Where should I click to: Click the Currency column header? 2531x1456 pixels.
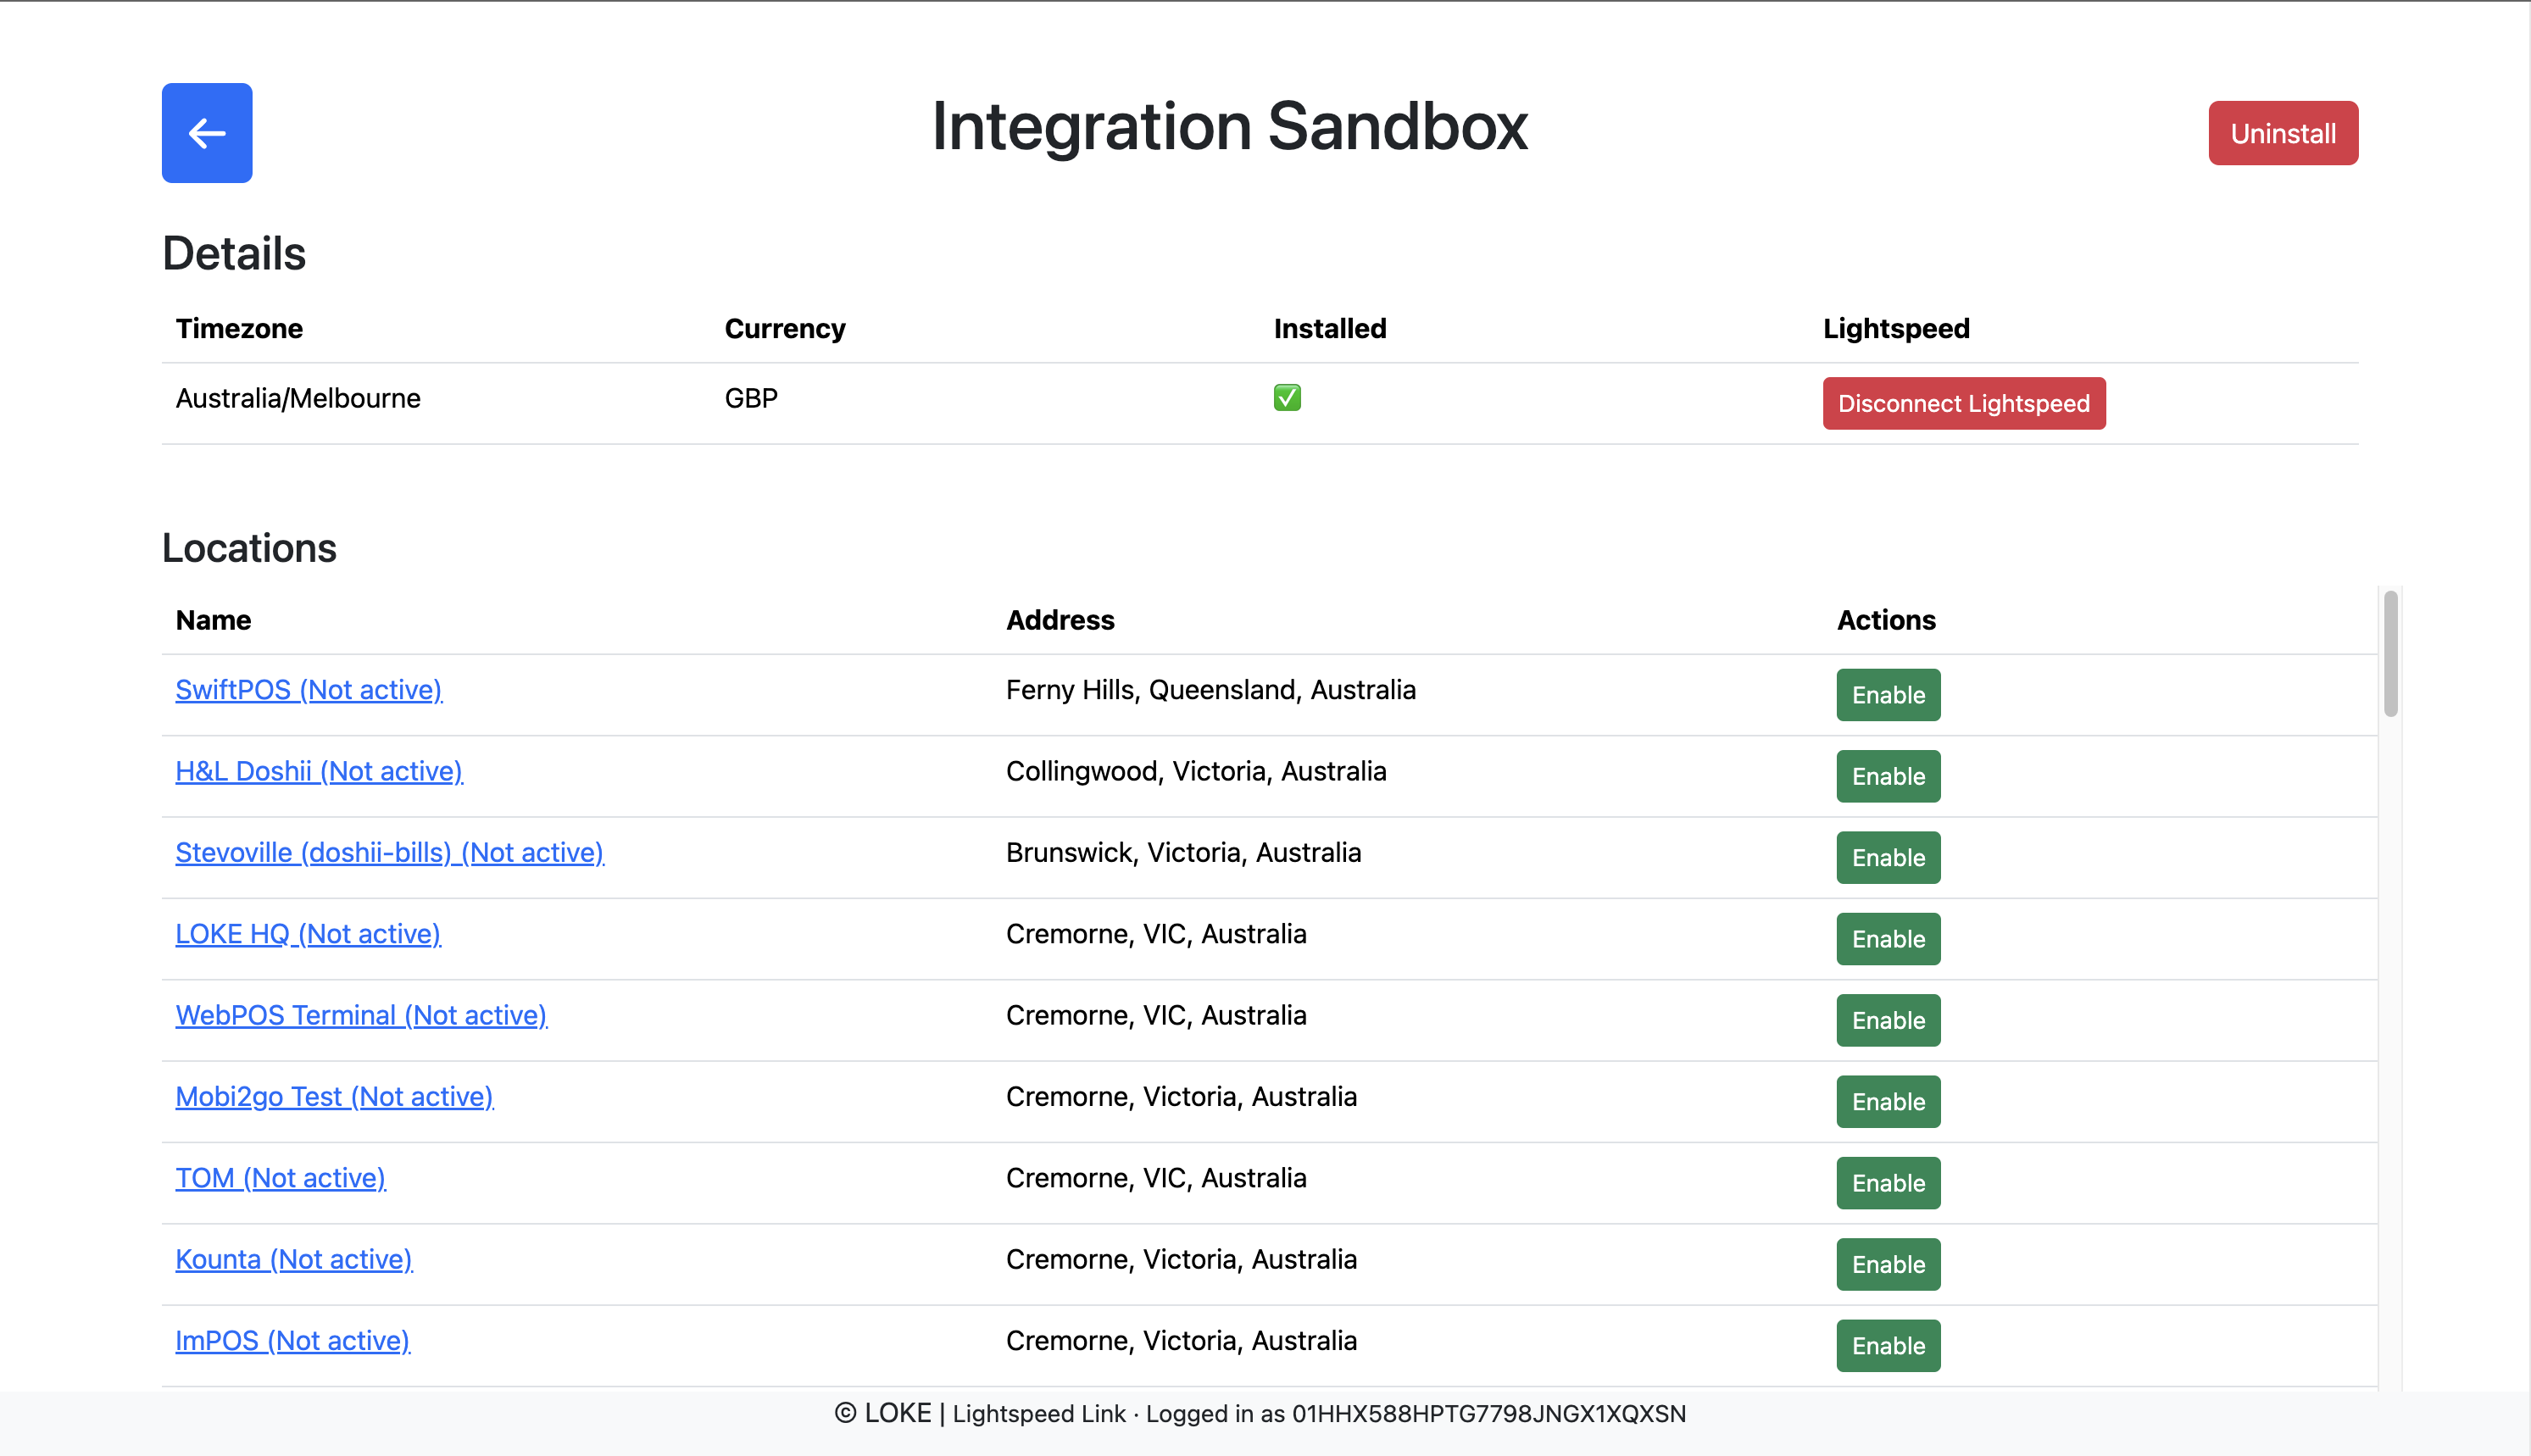(785, 328)
